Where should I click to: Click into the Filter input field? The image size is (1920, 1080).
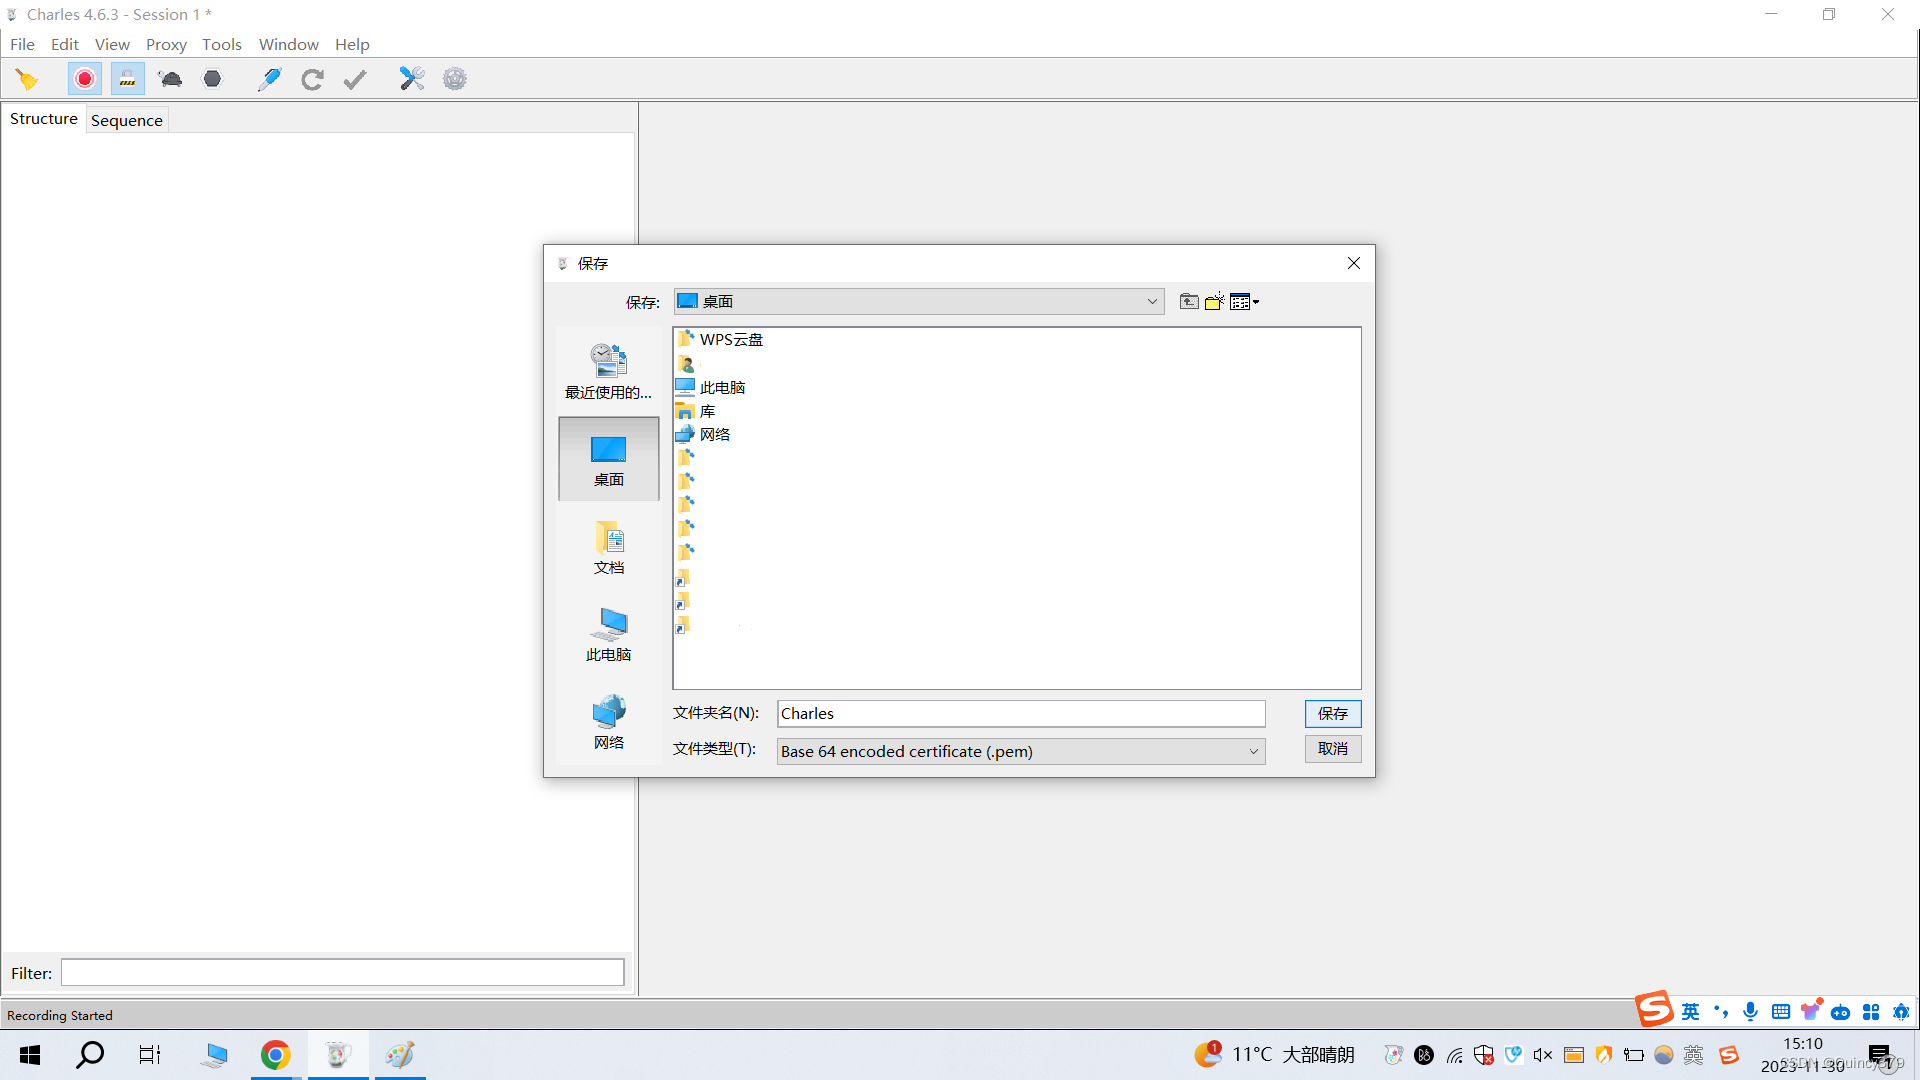pos(343,972)
